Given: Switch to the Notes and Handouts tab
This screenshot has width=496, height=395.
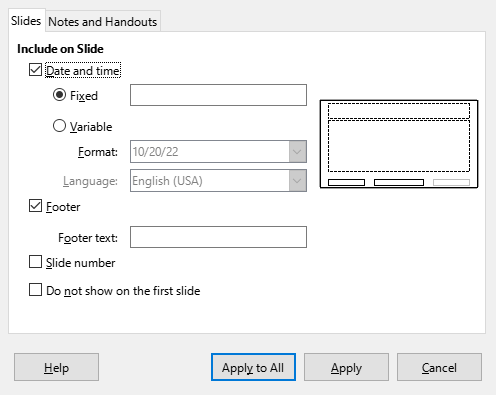Looking at the screenshot, I should [x=103, y=22].
